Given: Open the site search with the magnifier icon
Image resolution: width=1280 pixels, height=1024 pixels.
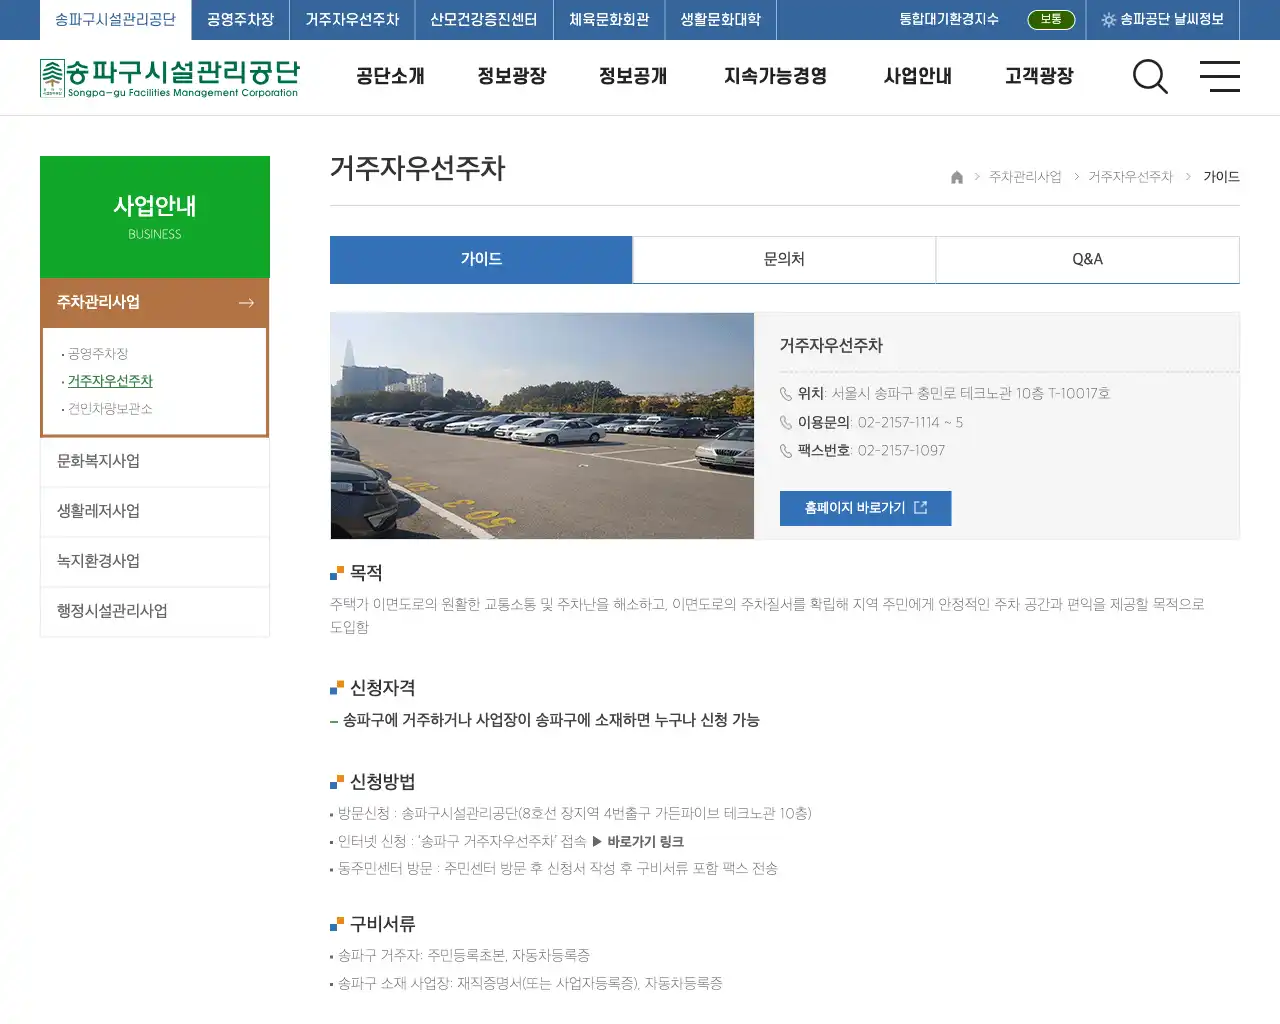Looking at the screenshot, I should click(x=1150, y=77).
